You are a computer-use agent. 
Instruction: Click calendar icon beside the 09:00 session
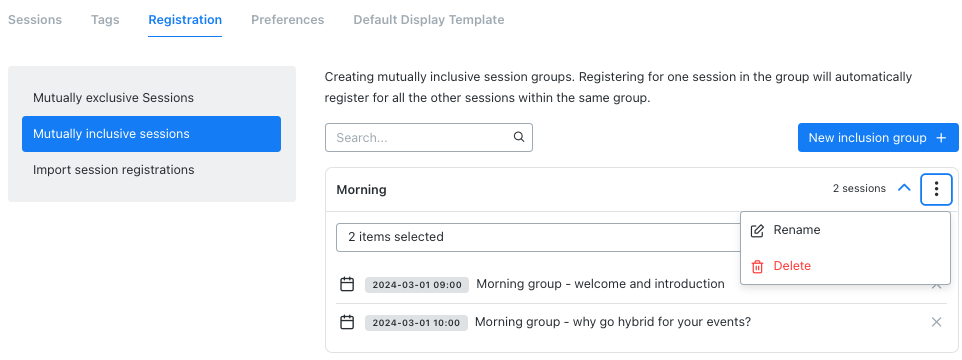click(x=347, y=285)
